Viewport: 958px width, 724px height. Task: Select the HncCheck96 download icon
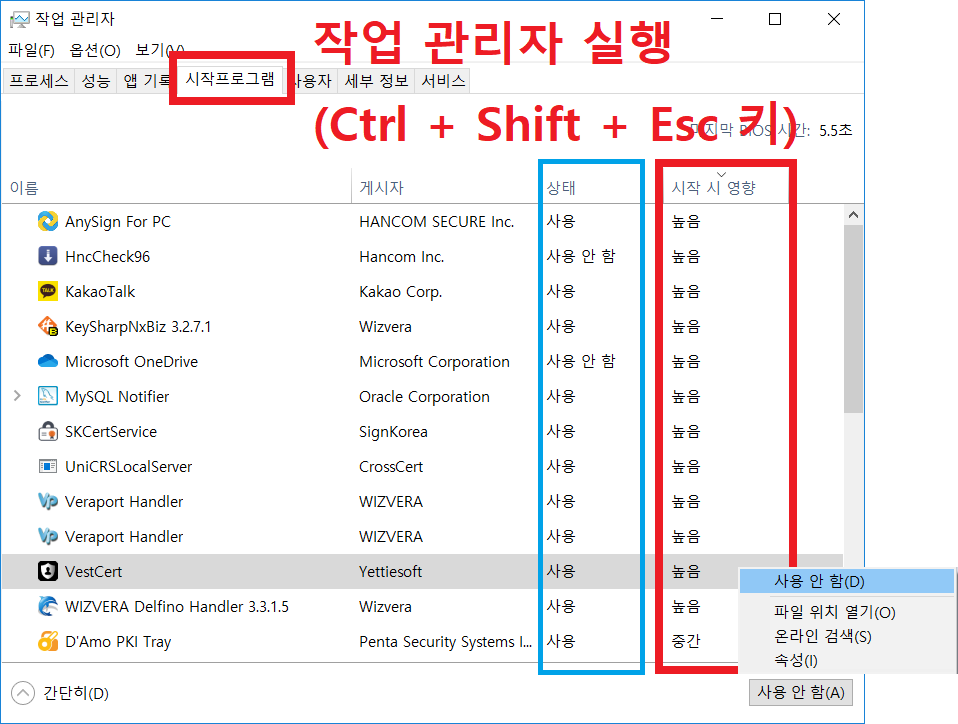pyautogui.click(x=47, y=256)
